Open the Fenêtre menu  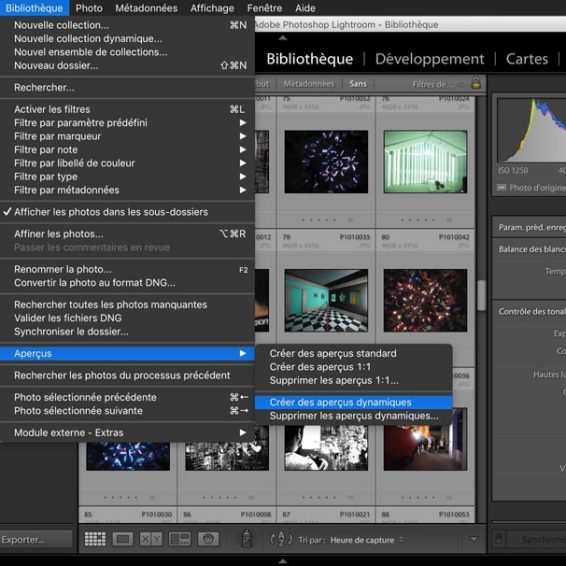[265, 8]
